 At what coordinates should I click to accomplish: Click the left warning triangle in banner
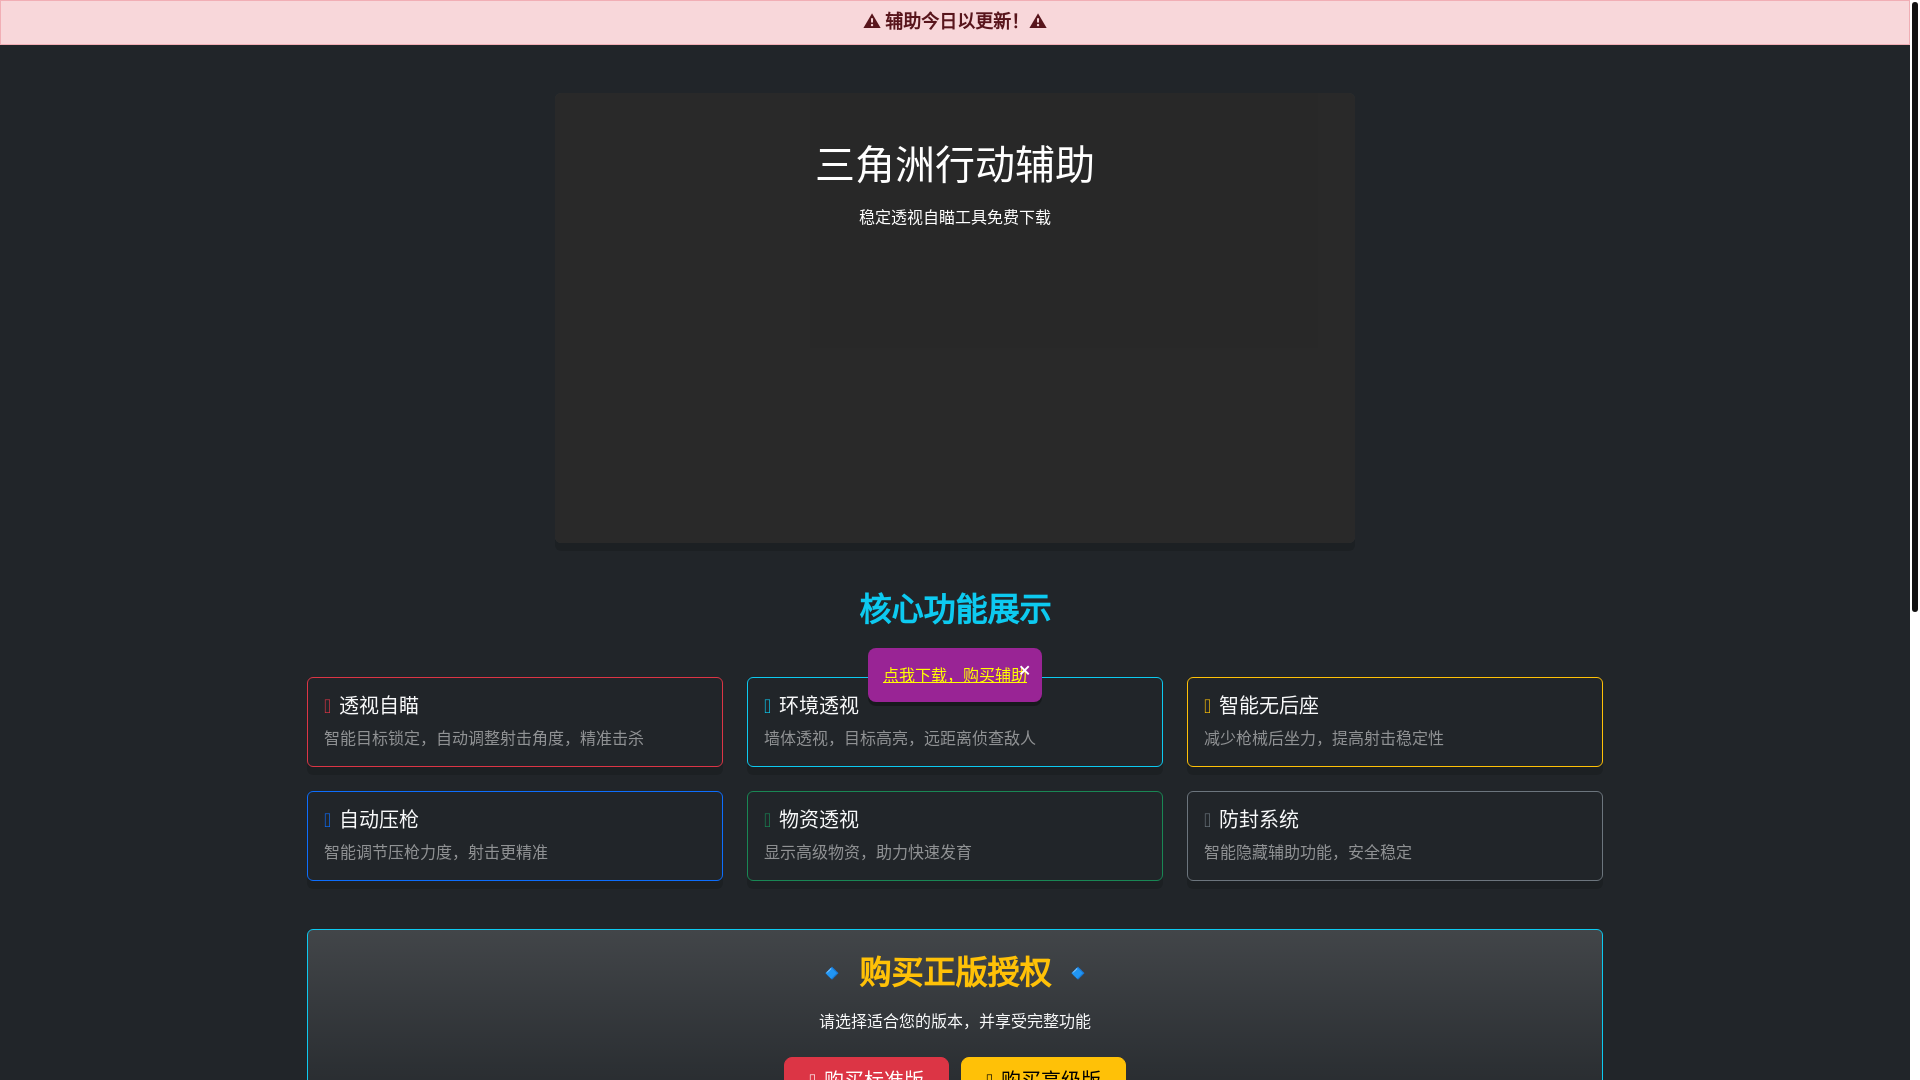[x=872, y=22]
